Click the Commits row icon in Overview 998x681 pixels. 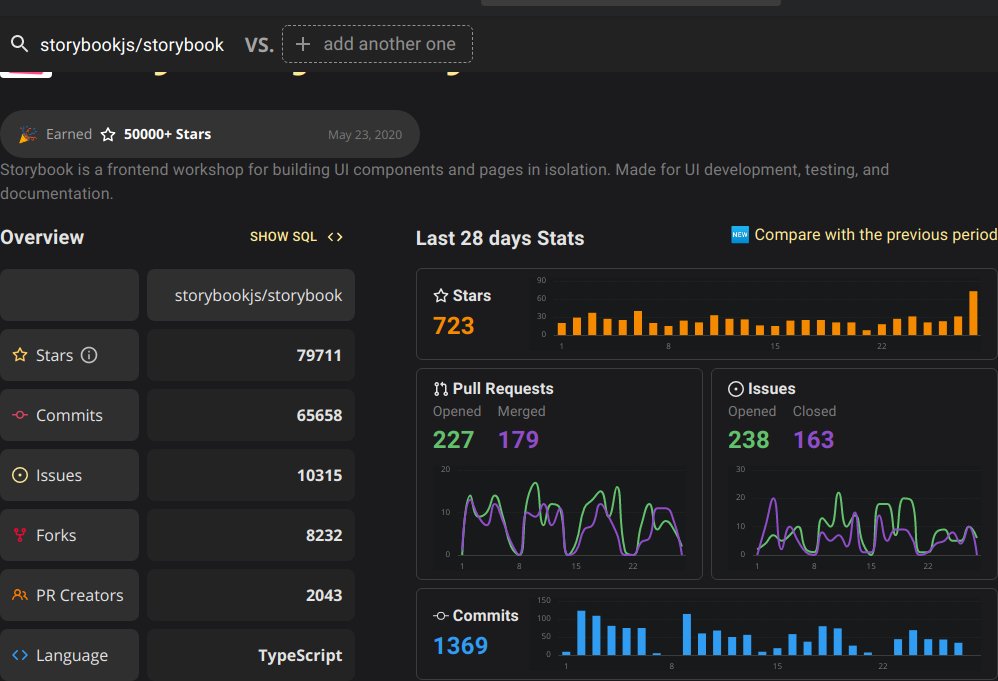tap(20, 415)
